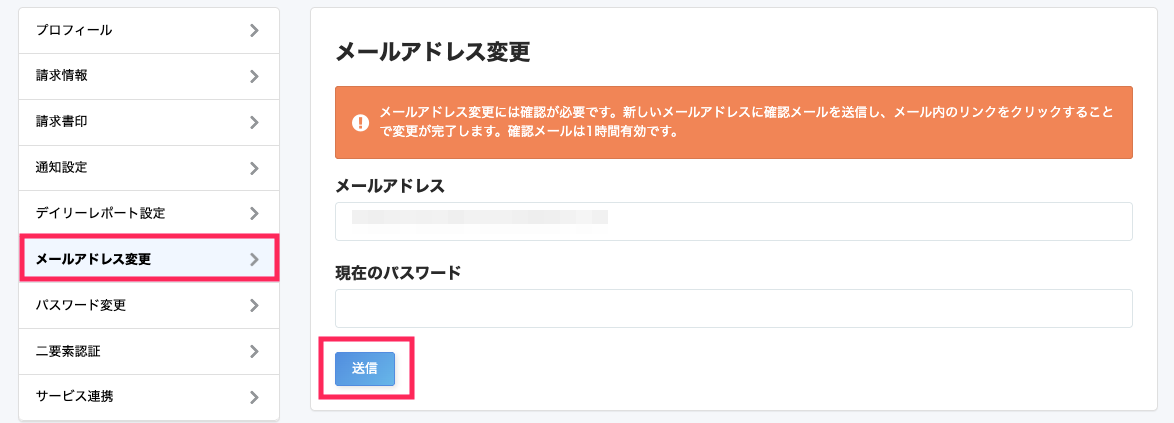This screenshot has width=1174, height=423.
Task: Click the chevron next to プロフィール
Action: coord(255,31)
